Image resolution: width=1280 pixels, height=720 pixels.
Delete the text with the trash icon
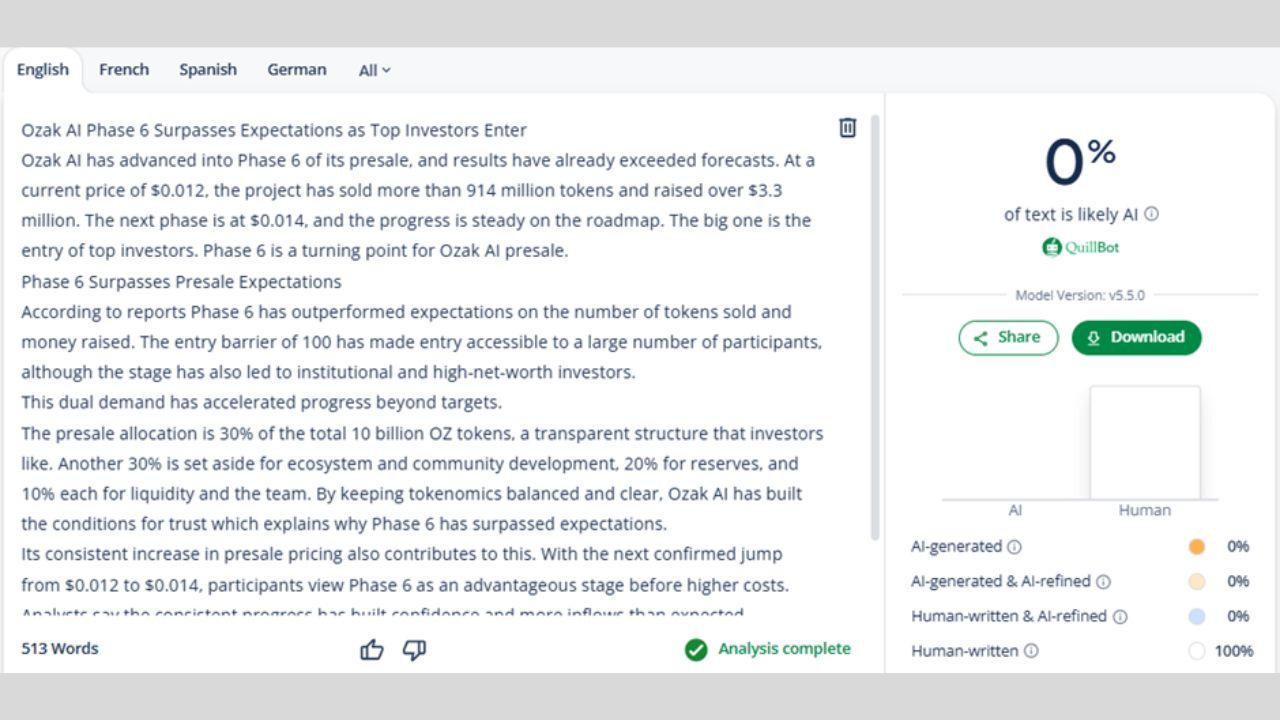847,128
